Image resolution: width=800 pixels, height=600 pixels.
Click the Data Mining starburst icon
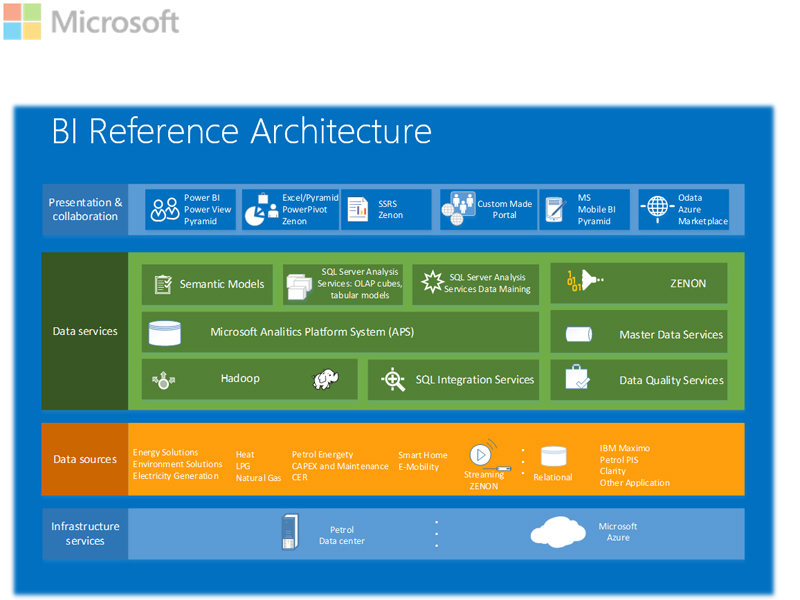click(x=433, y=282)
